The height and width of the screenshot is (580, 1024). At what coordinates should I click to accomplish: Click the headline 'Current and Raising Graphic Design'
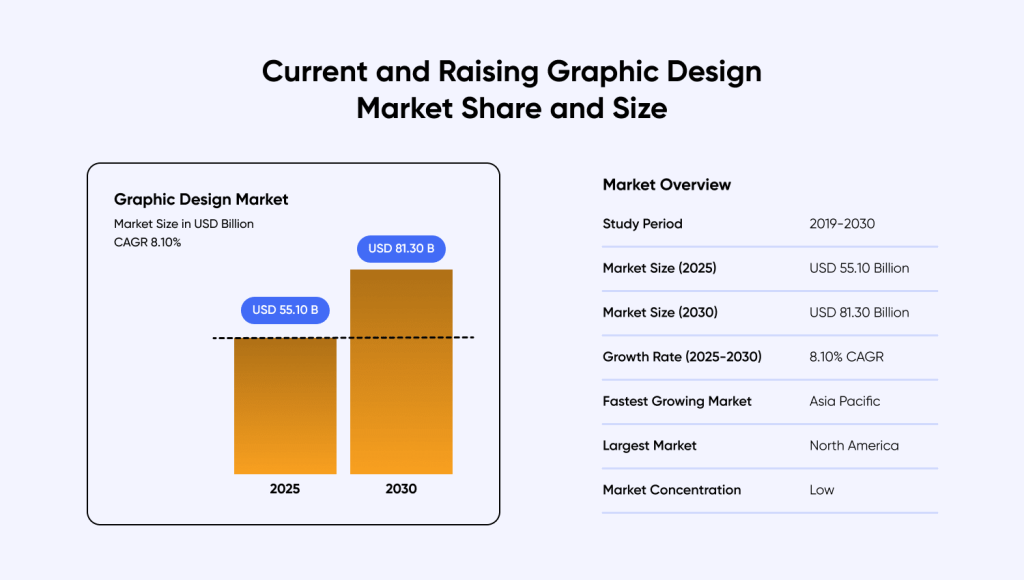[511, 72]
